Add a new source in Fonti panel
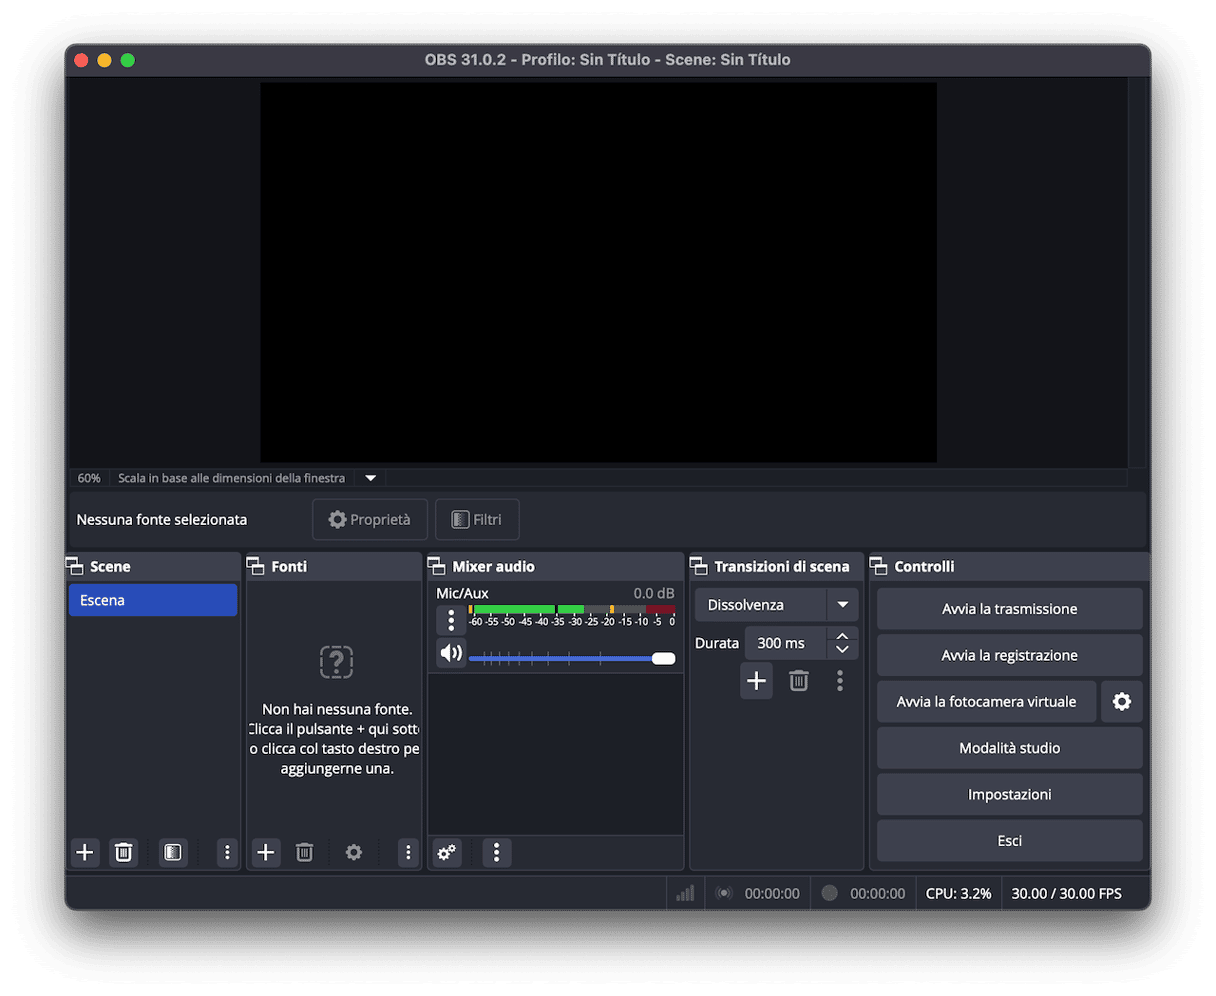The height and width of the screenshot is (996, 1216). pos(266,852)
